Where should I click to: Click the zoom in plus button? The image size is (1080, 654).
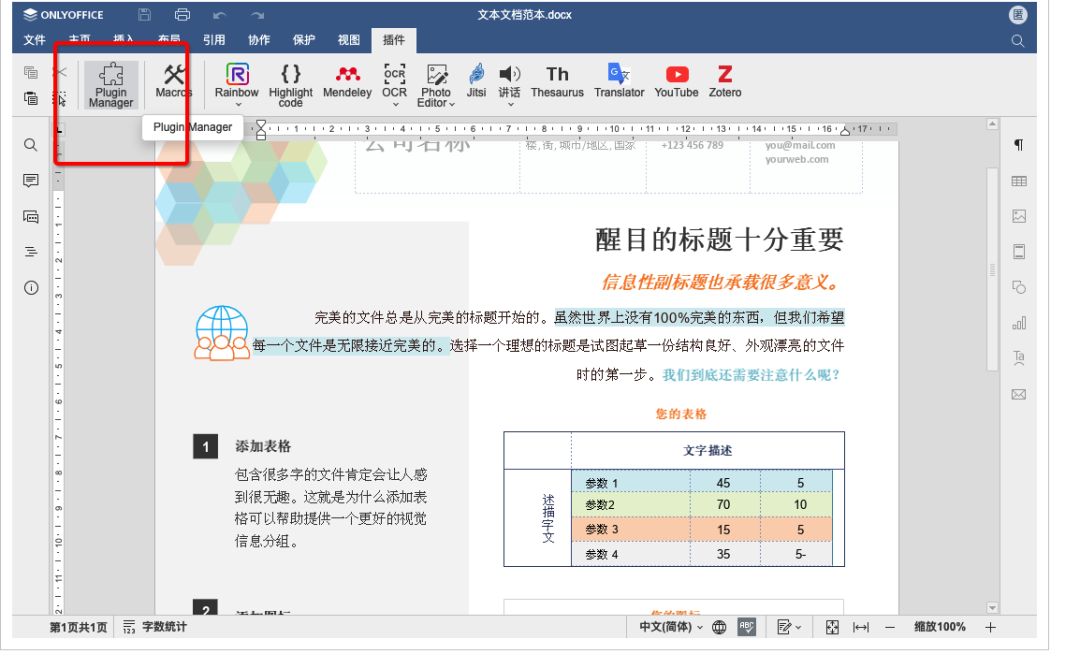click(x=990, y=627)
